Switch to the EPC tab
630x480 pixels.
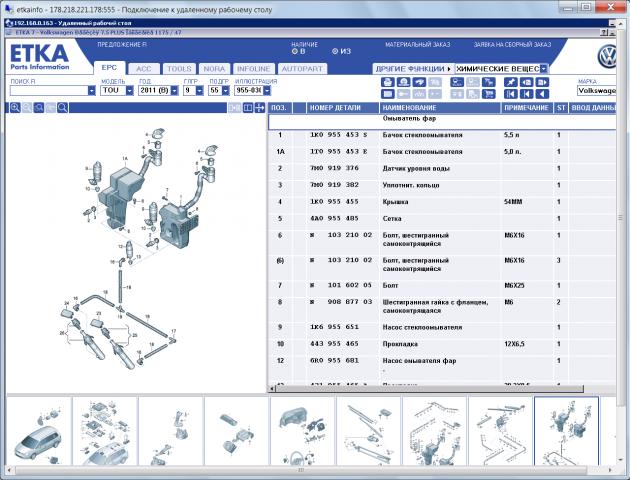pyautogui.click(x=109, y=68)
